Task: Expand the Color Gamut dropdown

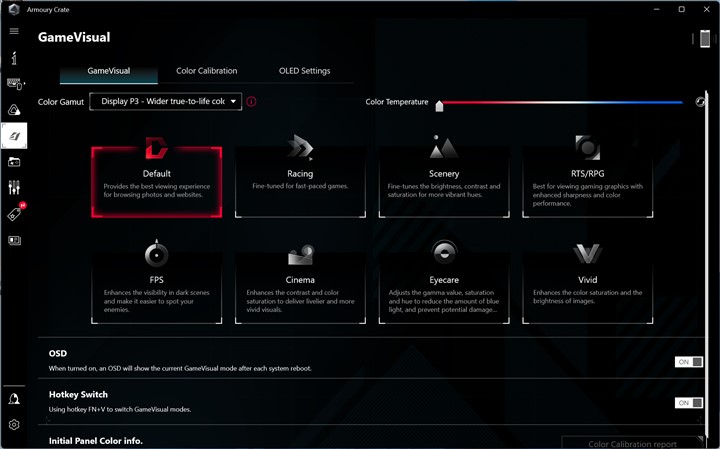Action: point(166,101)
